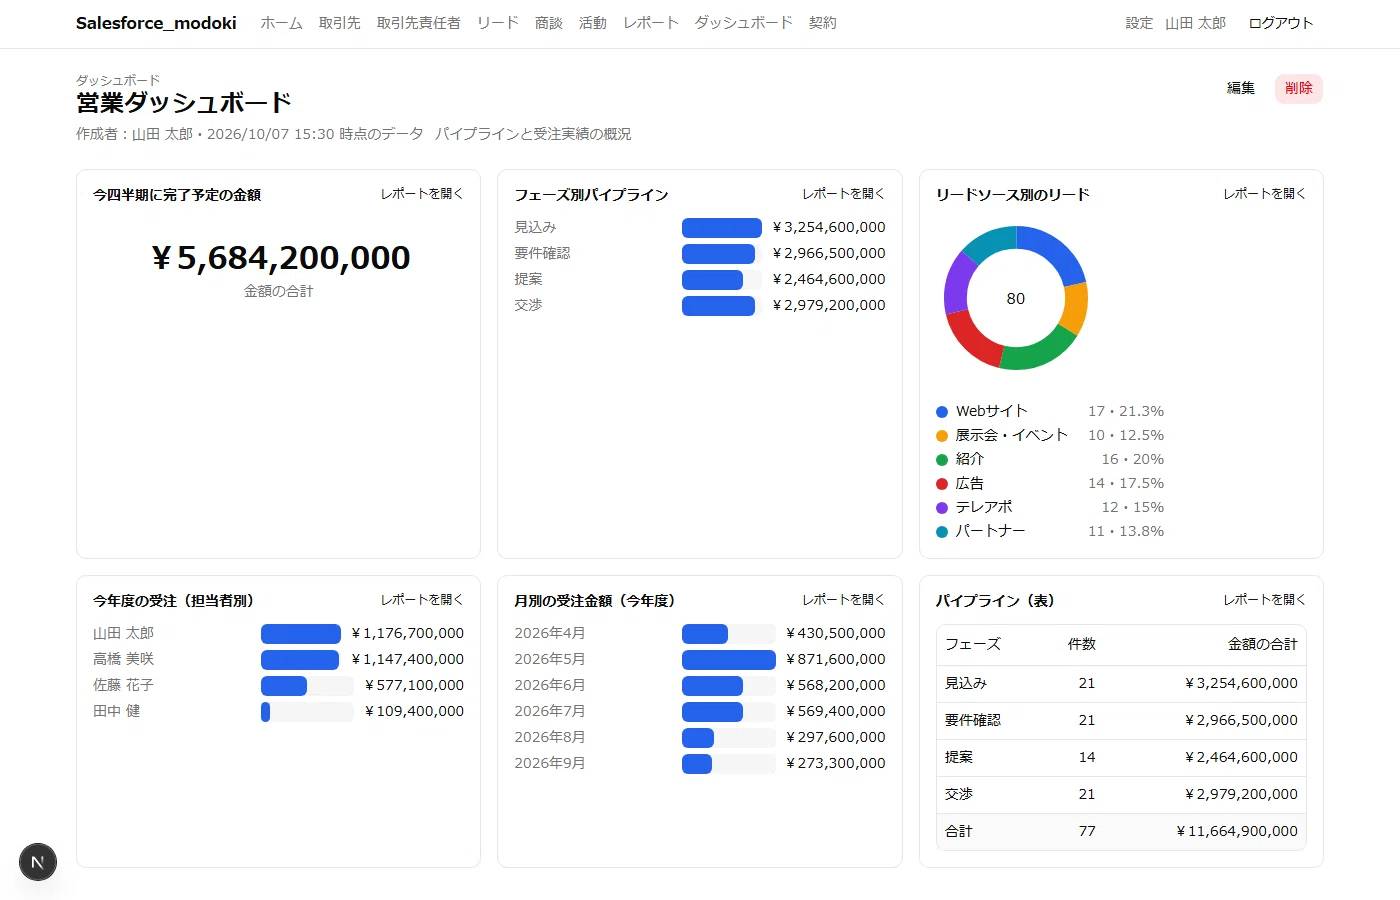Open 取引先 in the top navigation
The height and width of the screenshot is (900, 1400).
340,23
